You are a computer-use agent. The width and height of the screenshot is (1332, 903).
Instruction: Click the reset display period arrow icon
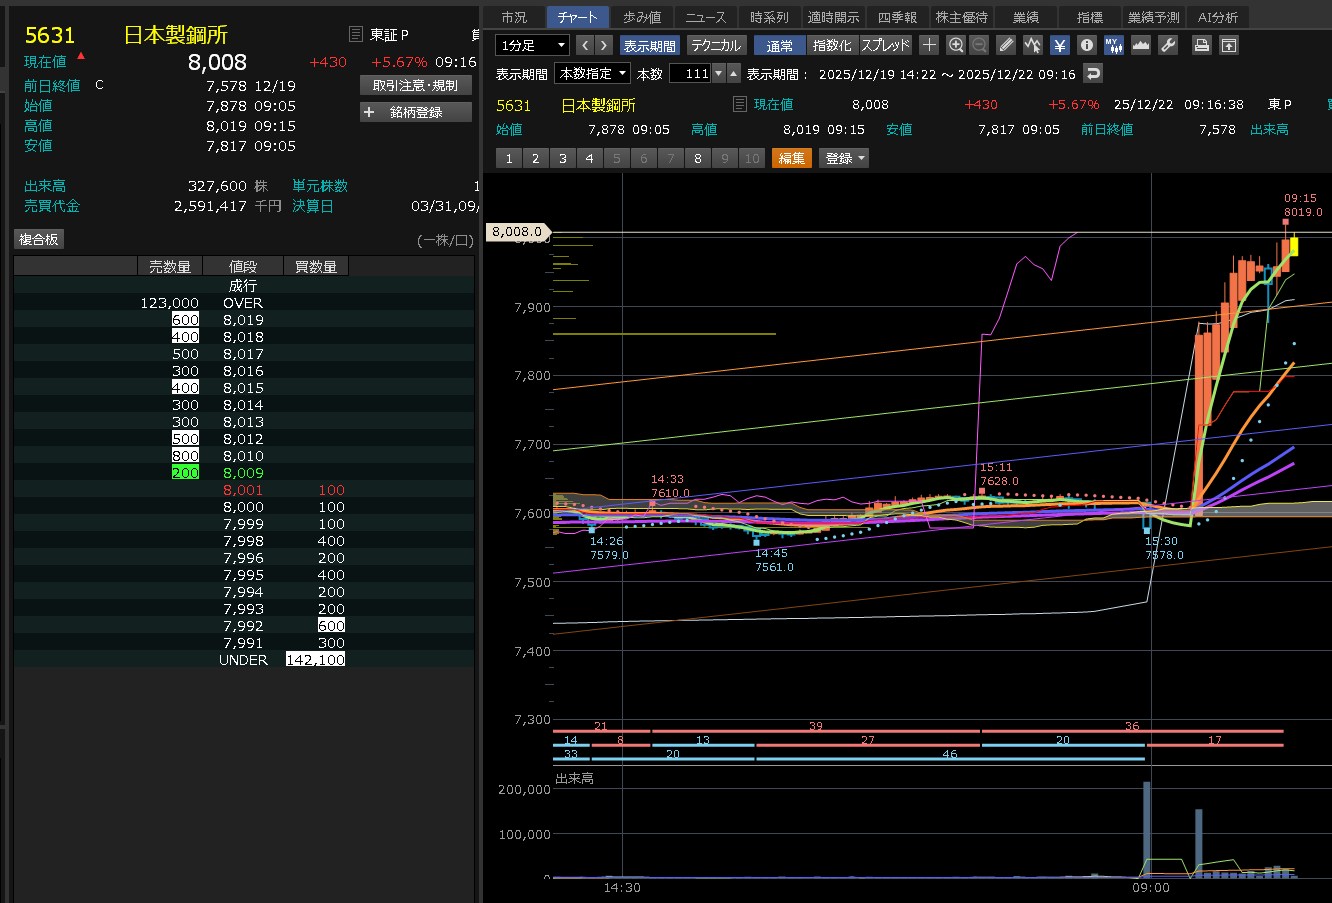pyautogui.click(x=1093, y=73)
